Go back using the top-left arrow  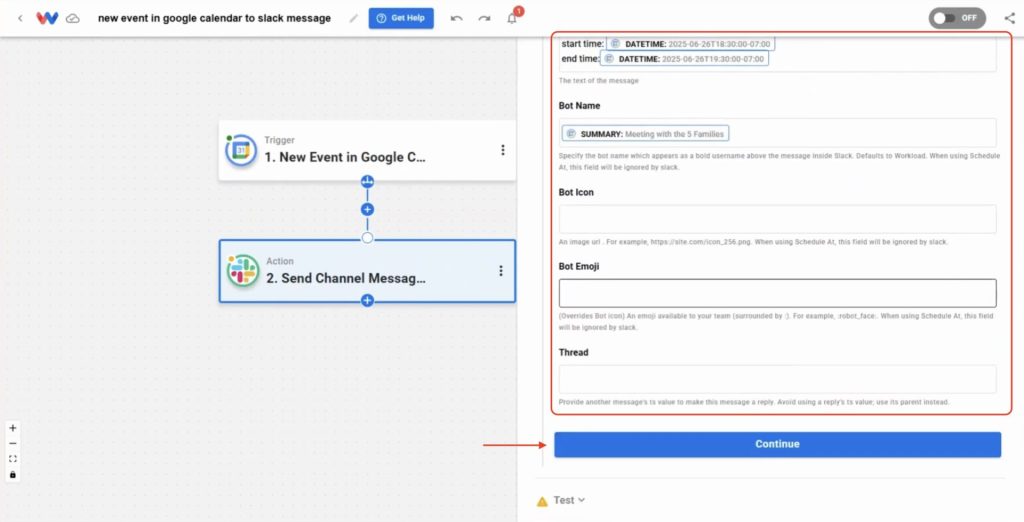coord(20,18)
